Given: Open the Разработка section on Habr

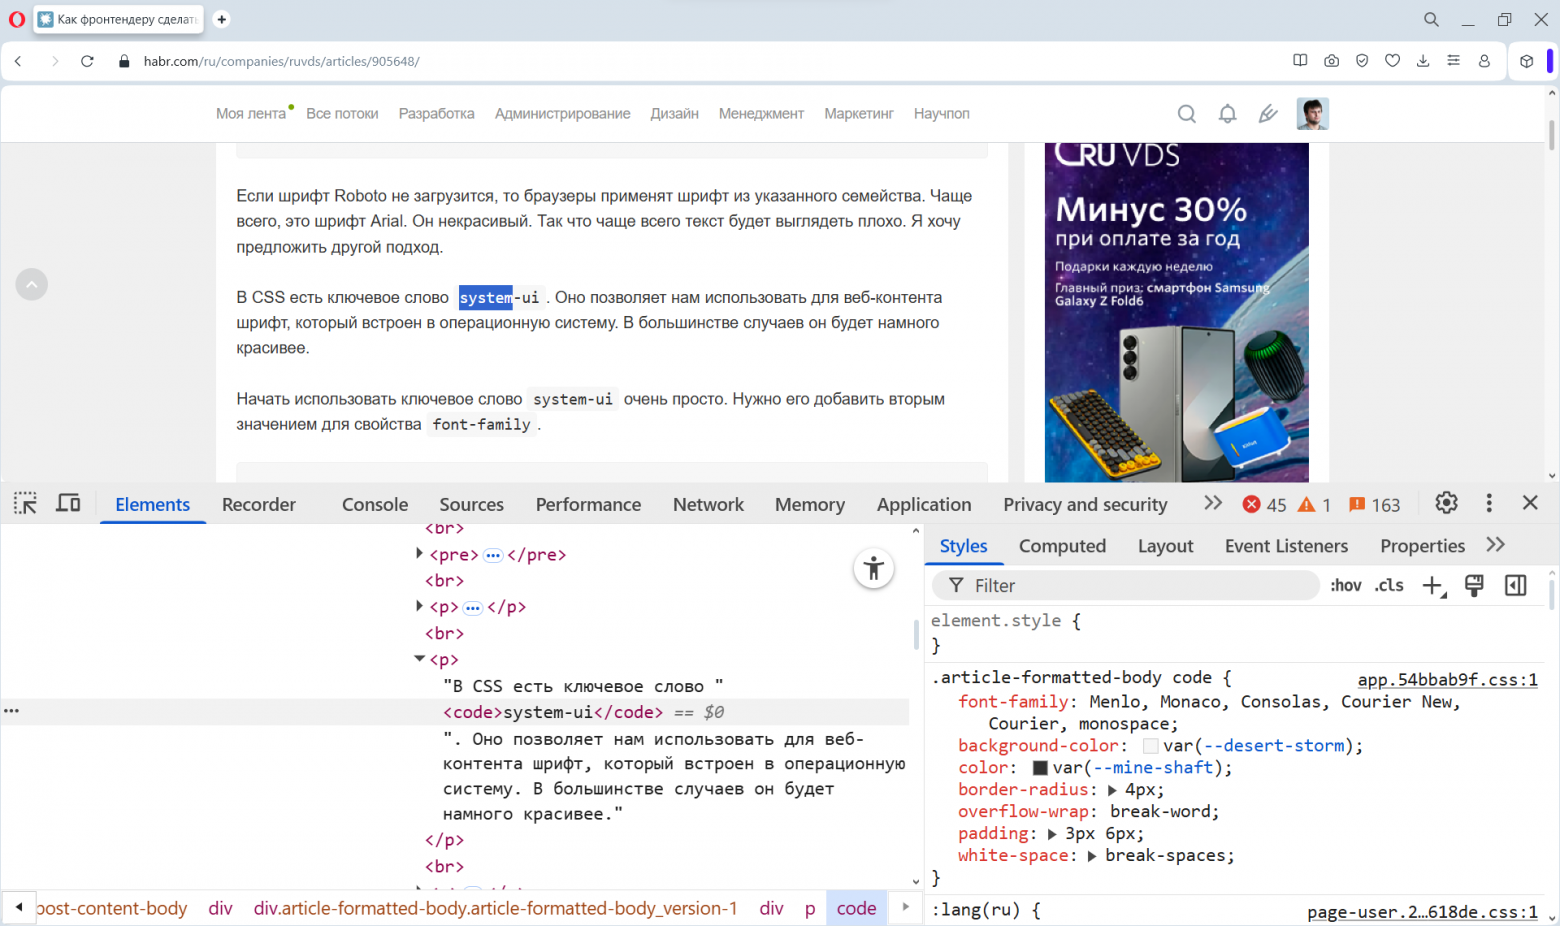Looking at the screenshot, I should pyautogui.click(x=436, y=113).
